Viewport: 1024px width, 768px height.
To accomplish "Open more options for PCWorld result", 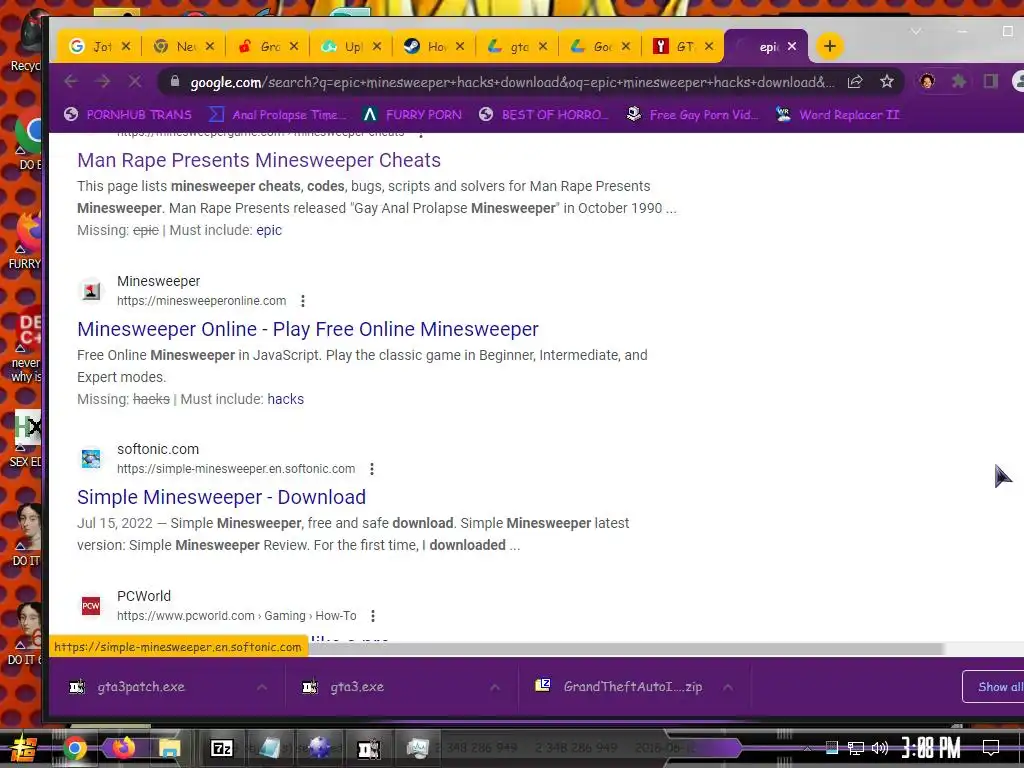I will point(373,616).
